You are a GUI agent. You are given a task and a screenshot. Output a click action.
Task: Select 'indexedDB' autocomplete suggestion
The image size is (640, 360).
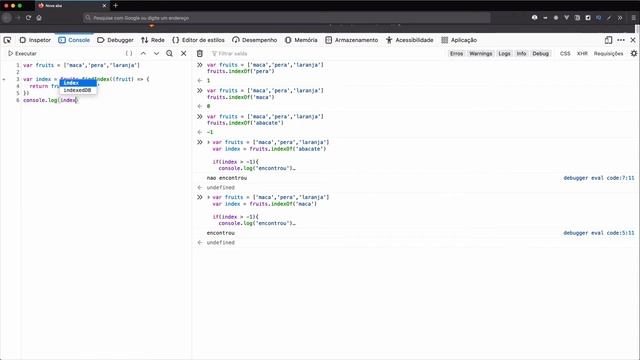point(78,90)
